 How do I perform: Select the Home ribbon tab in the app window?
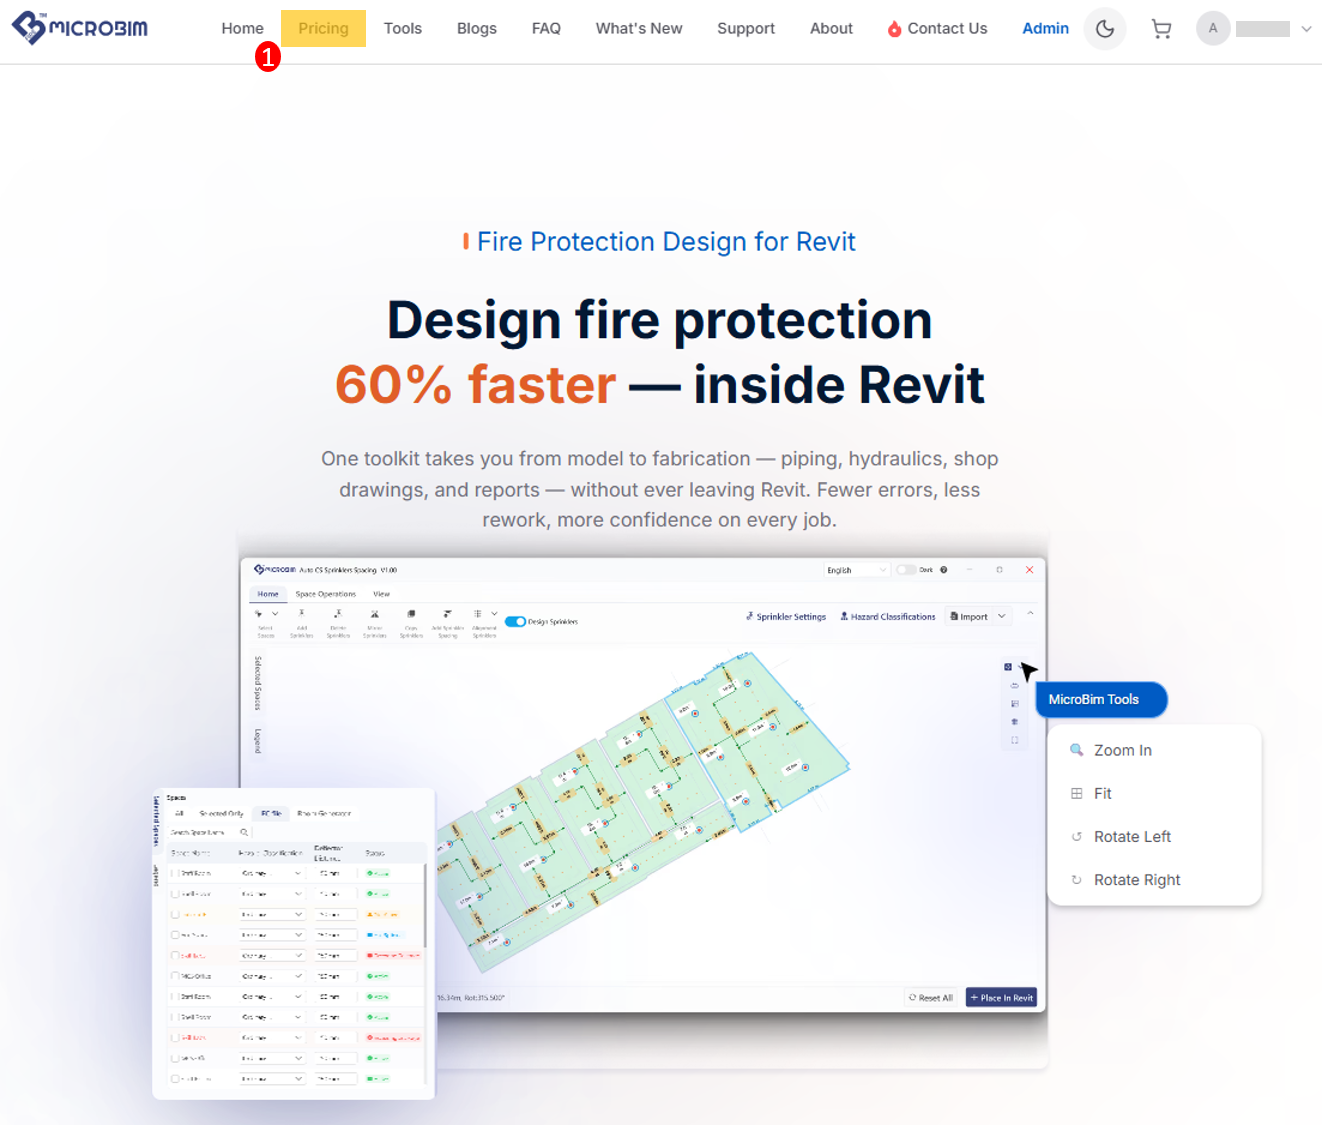(x=268, y=594)
